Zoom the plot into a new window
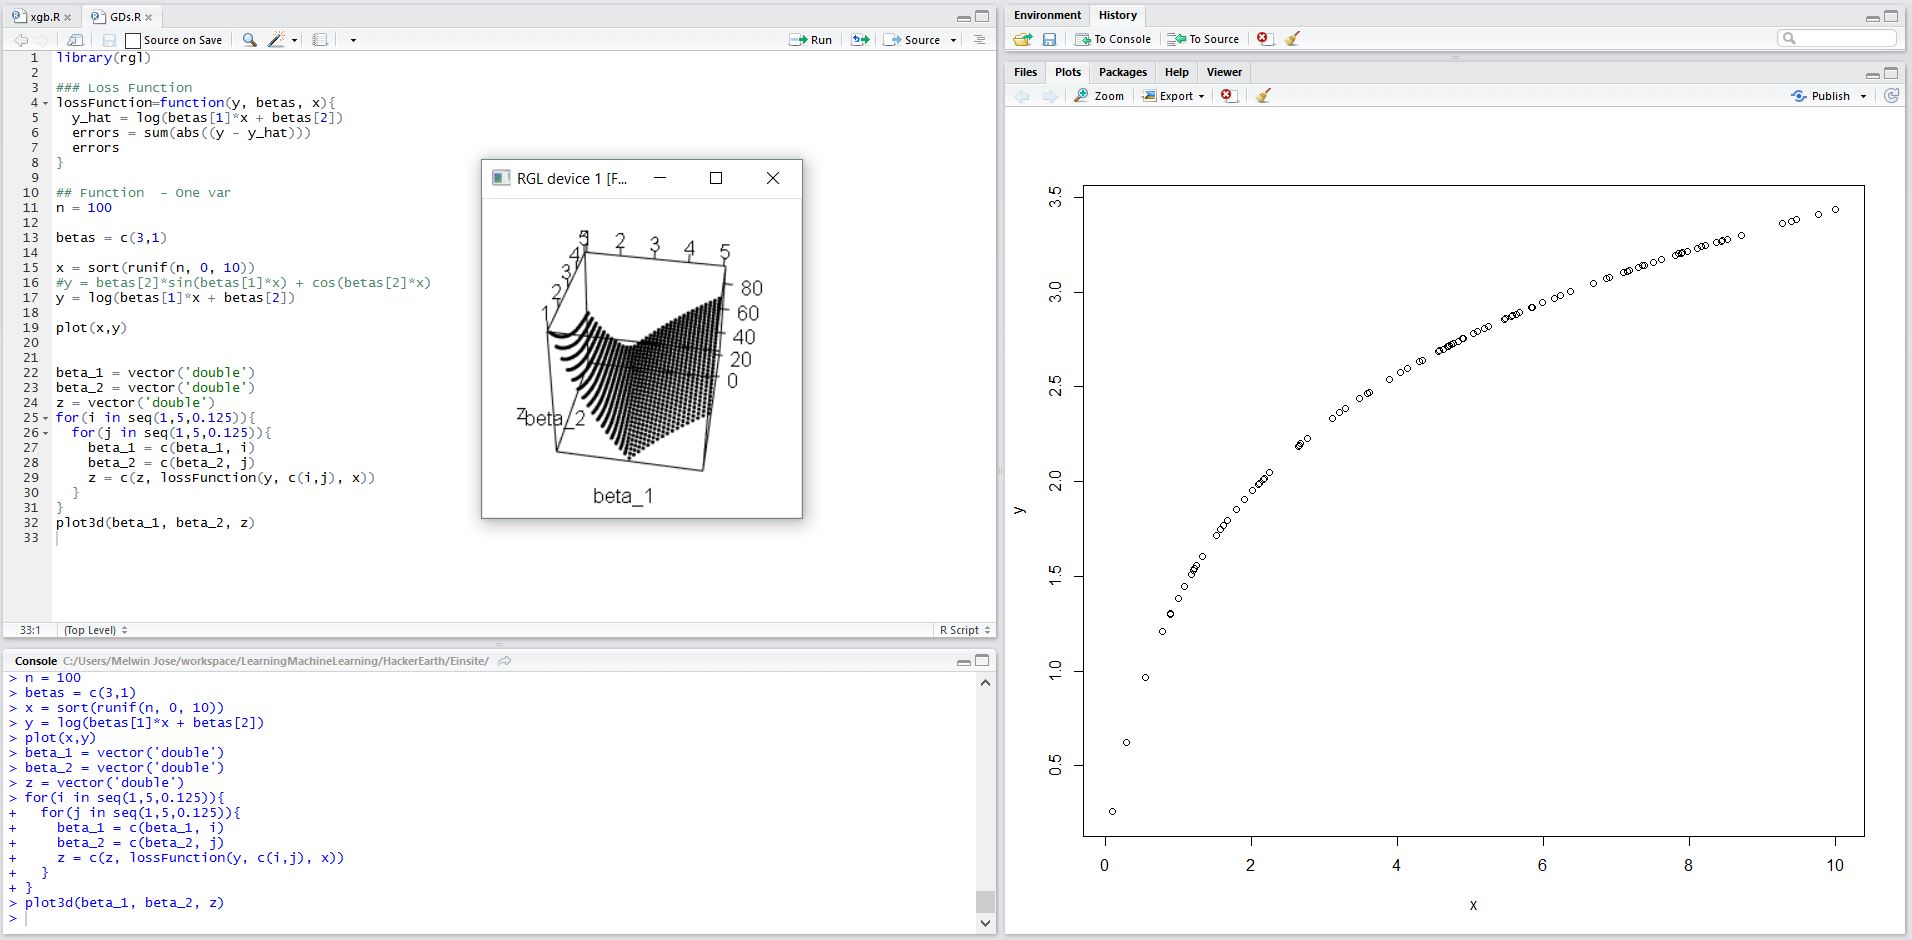The height and width of the screenshot is (940, 1912). tap(1099, 96)
